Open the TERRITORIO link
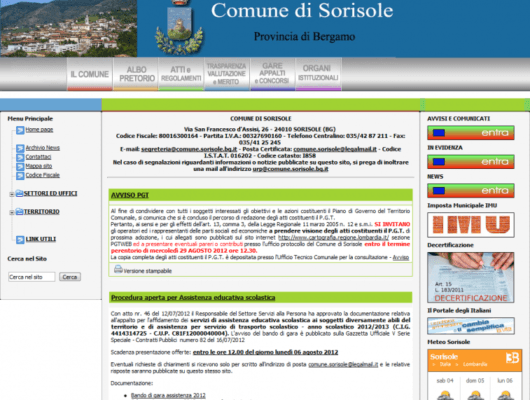Screen dimensions: 530x400 [x=42, y=212]
